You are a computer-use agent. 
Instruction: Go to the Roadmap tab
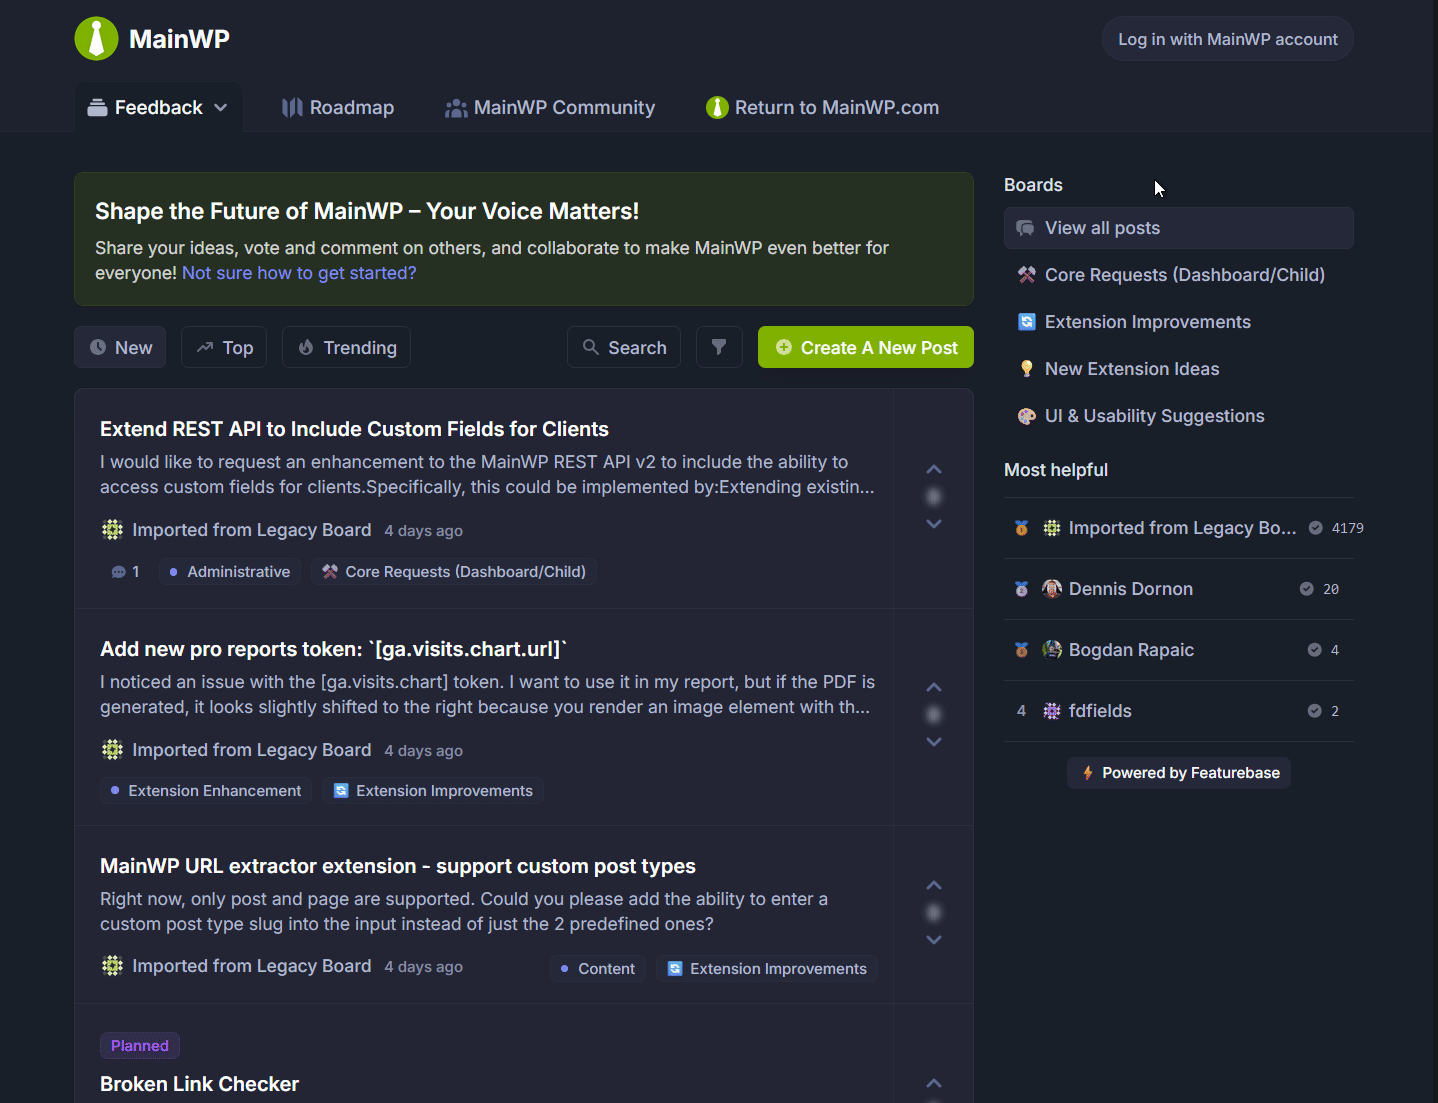click(x=338, y=107)
